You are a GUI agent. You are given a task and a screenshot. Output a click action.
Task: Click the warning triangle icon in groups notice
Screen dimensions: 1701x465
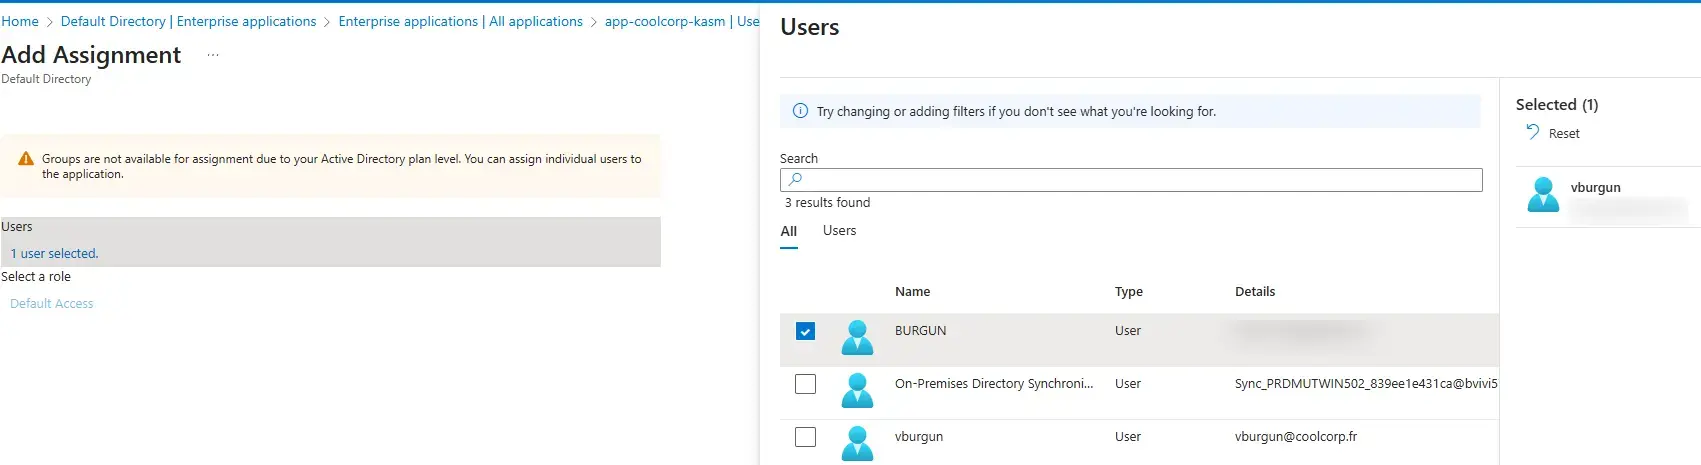point(26,159)
